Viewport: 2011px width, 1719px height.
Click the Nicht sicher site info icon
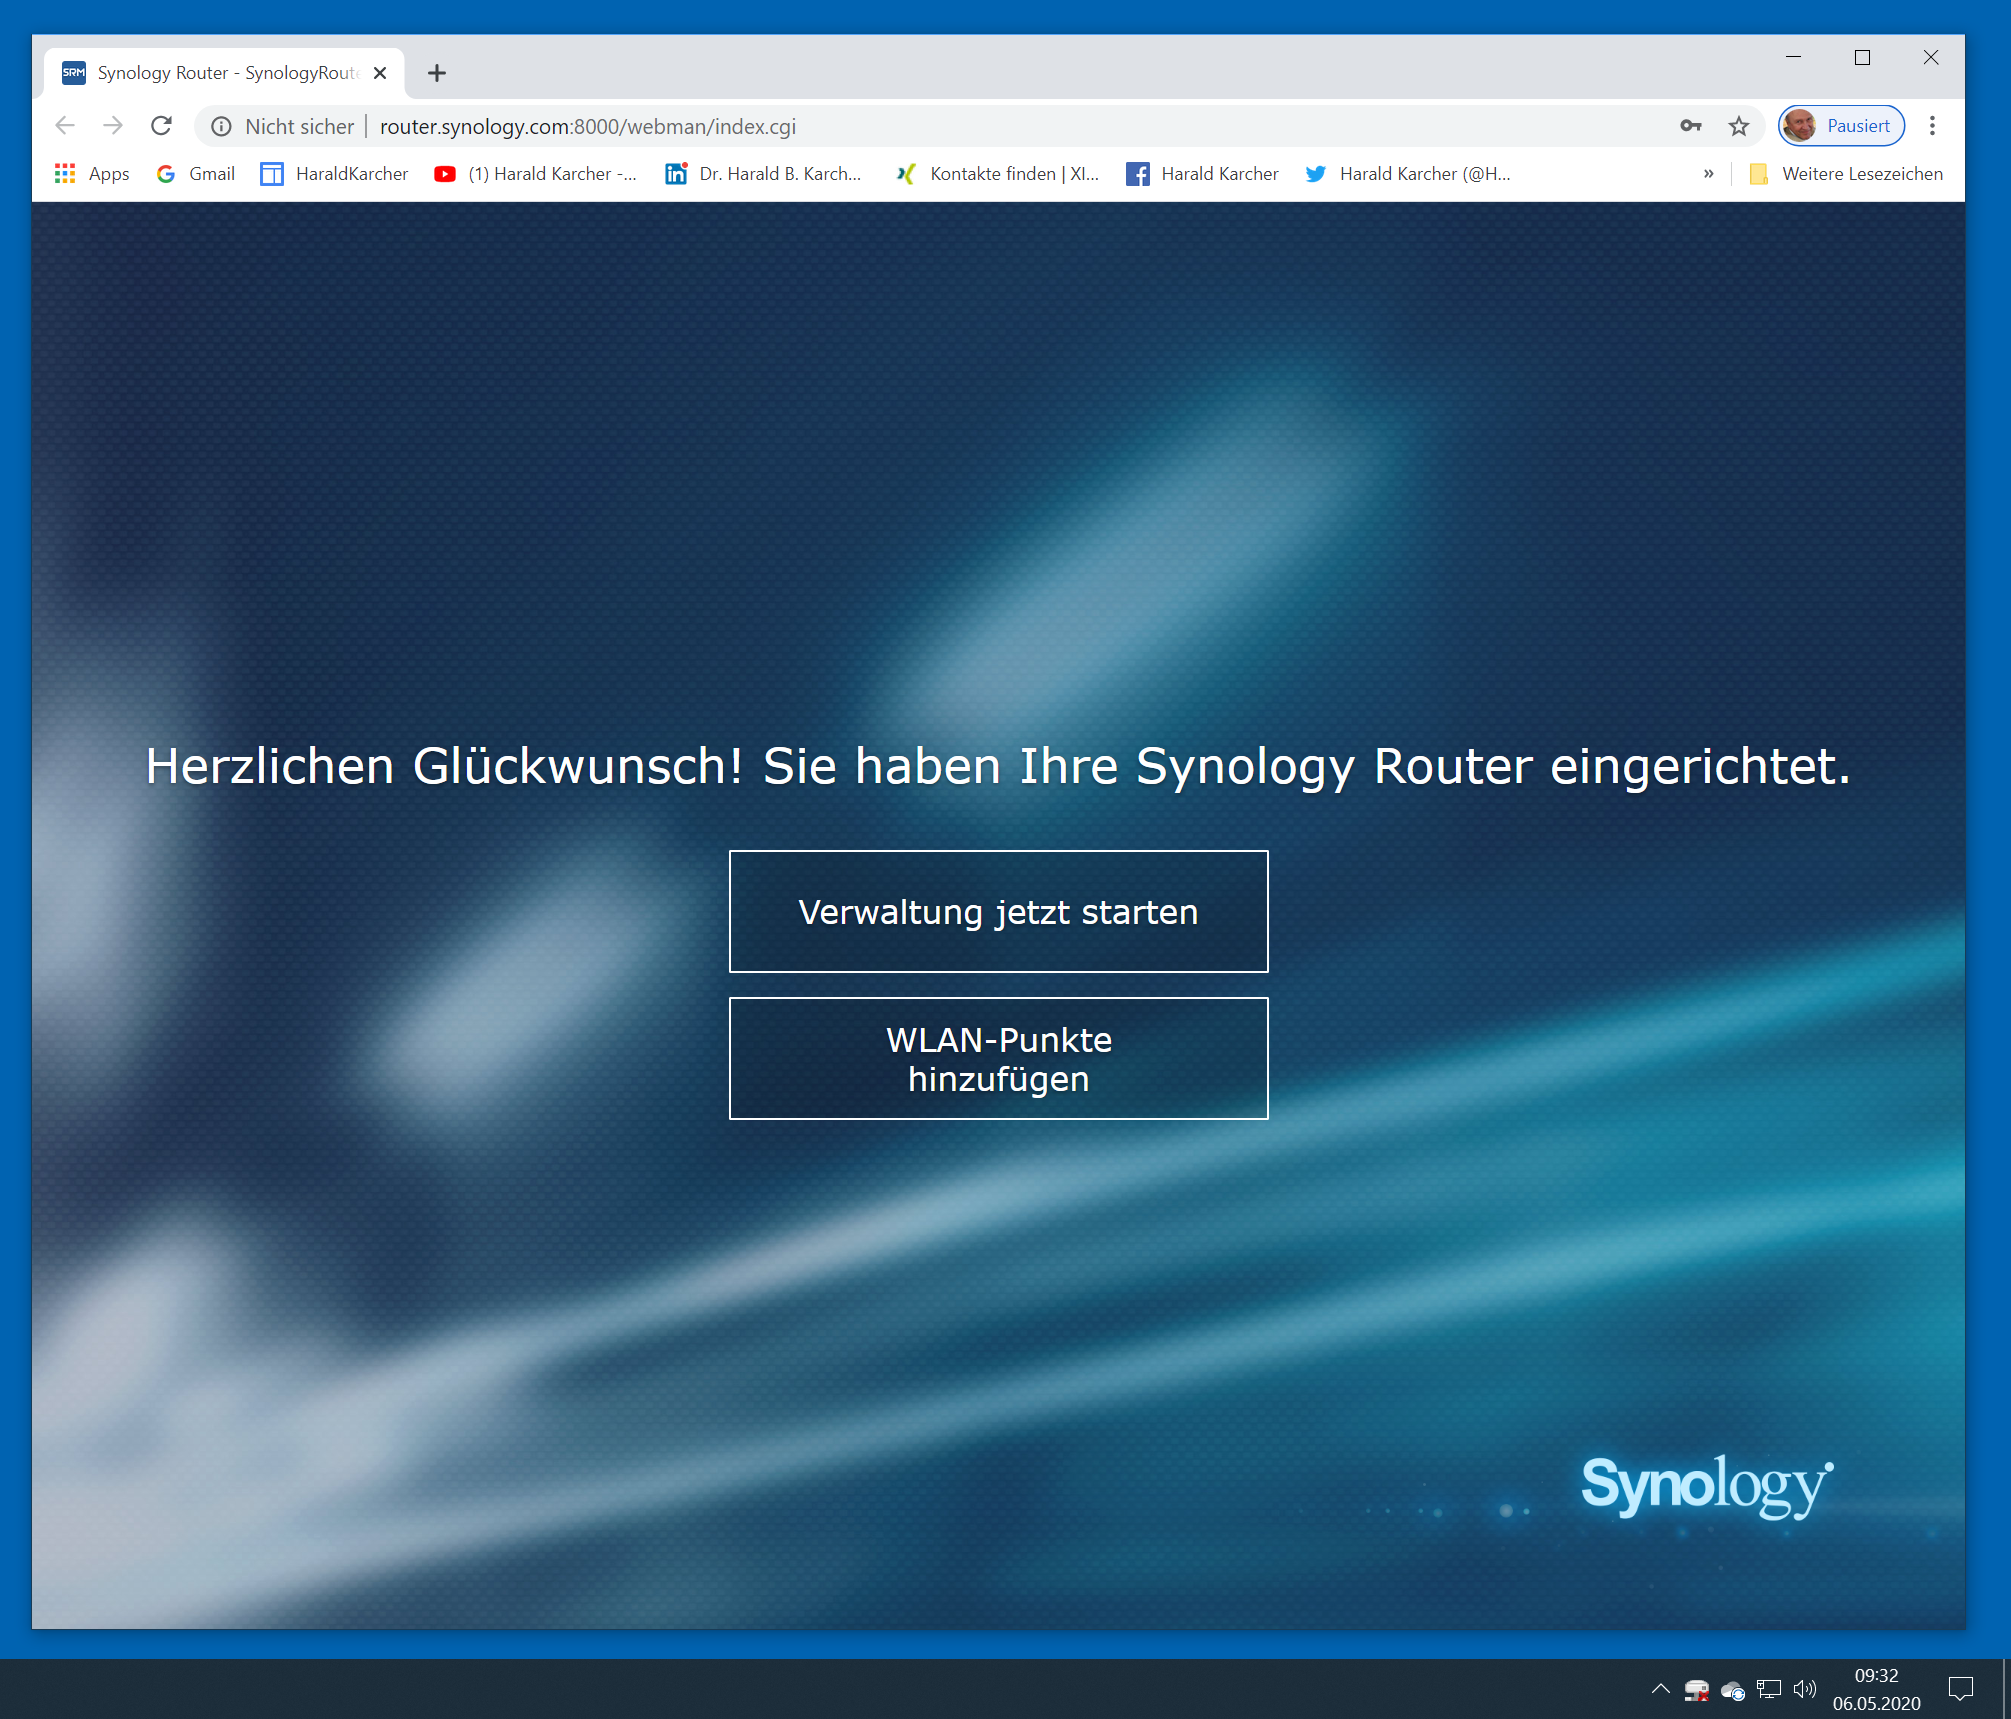[x=222, y=126]
